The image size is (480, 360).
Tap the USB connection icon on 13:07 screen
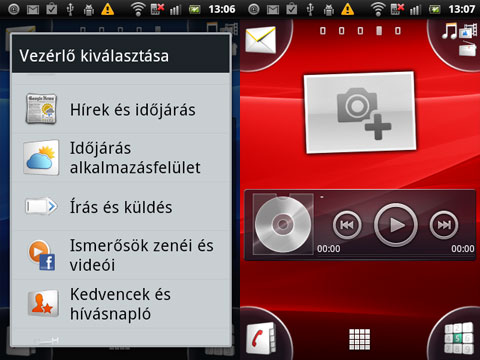(310, 9)
